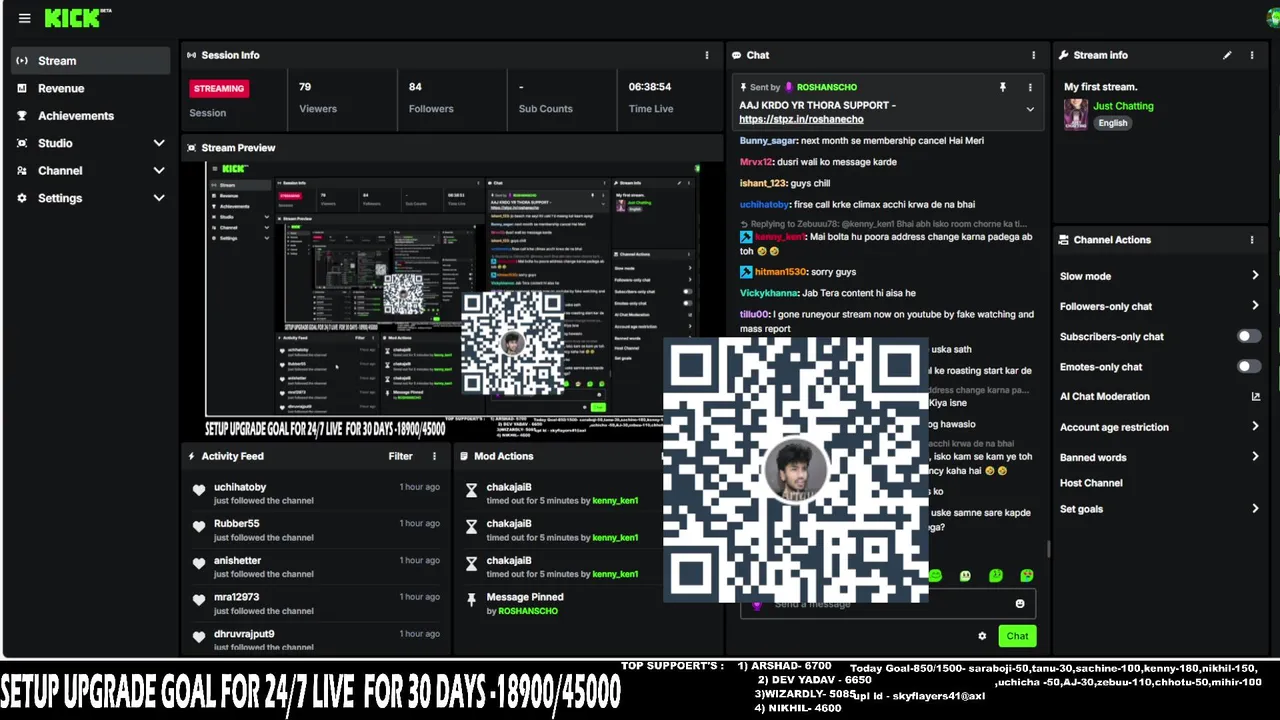Image resolution: width=1280 pixels, height=720 pixels.
Task: Click username Bunny_sagar in chat
Action: [x=768, y=141]
